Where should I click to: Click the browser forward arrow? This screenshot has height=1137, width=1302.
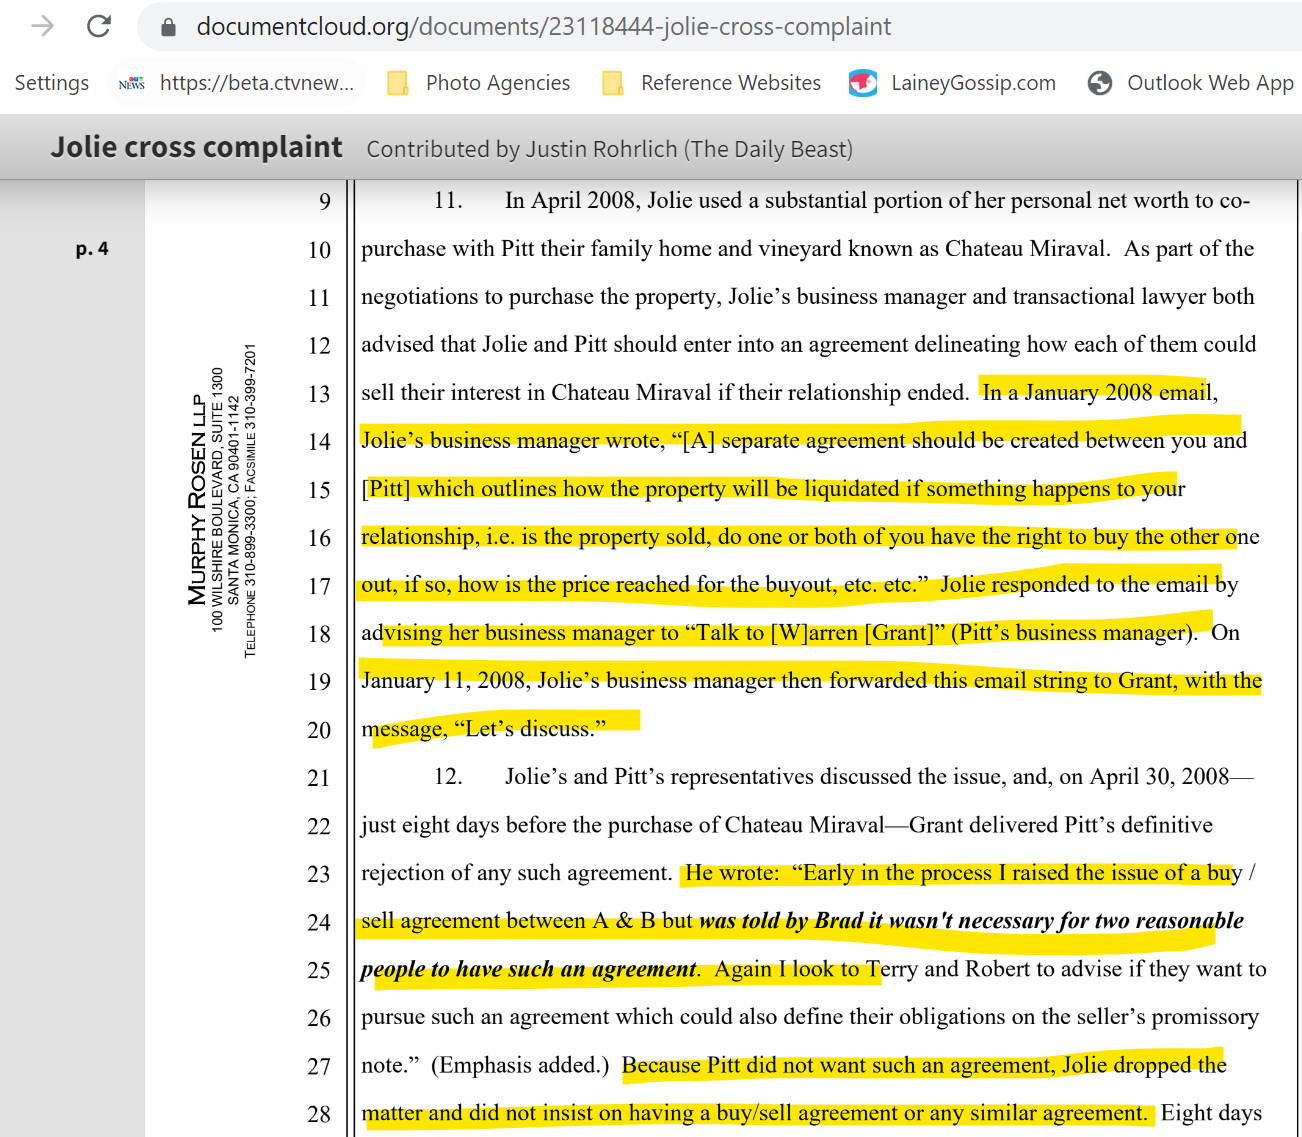tap(43, 26)
